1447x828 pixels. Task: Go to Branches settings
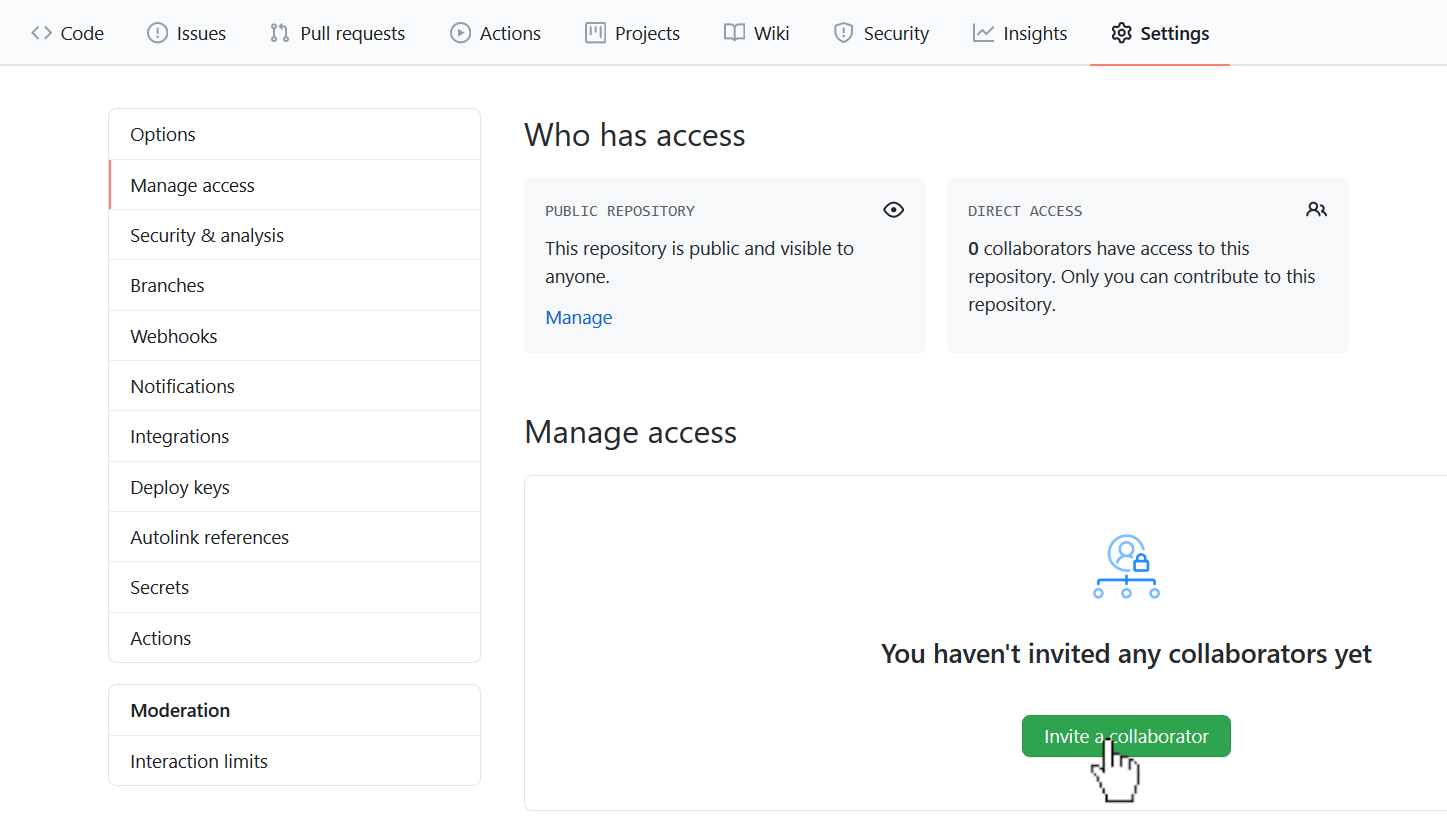(x=295, y=285)
